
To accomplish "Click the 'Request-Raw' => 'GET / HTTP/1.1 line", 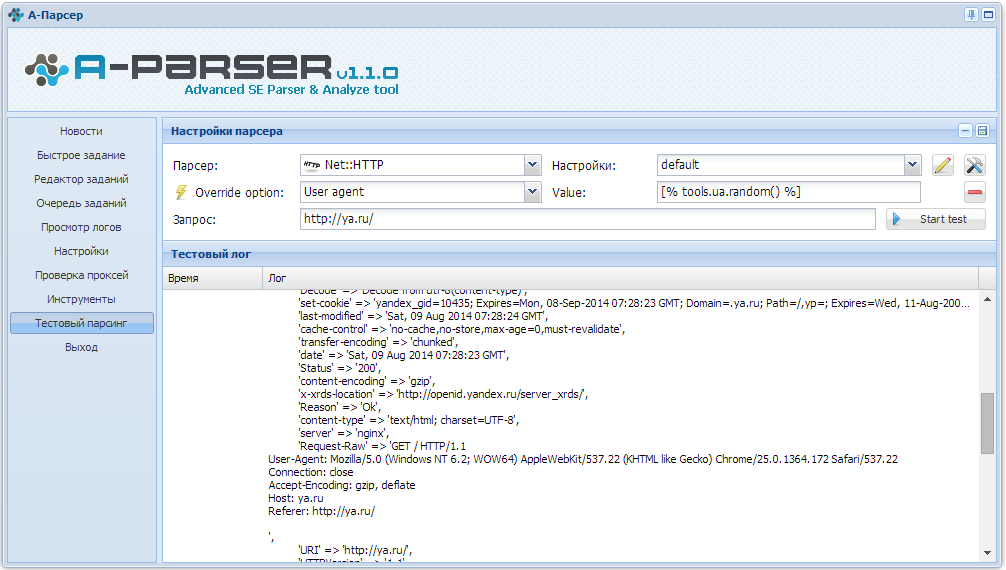I will pyautogui.click(x=382, y=446).
